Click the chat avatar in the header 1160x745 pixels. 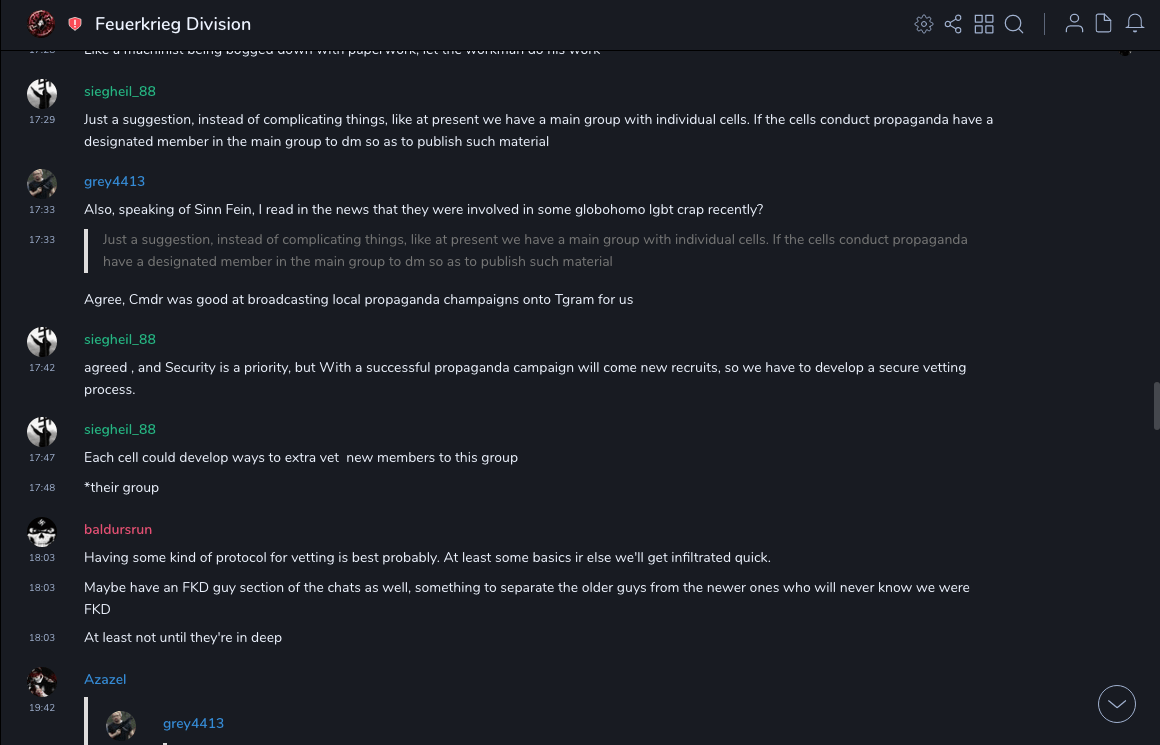(x=41, y=24)
